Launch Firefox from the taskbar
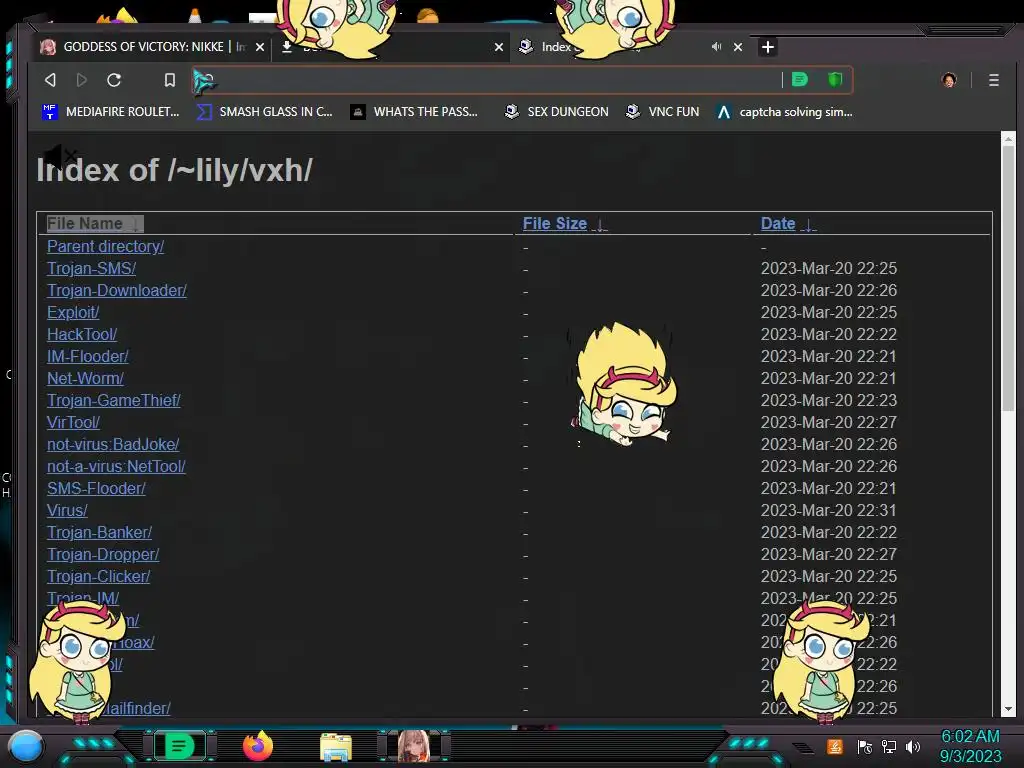 [x=258, y=746]
